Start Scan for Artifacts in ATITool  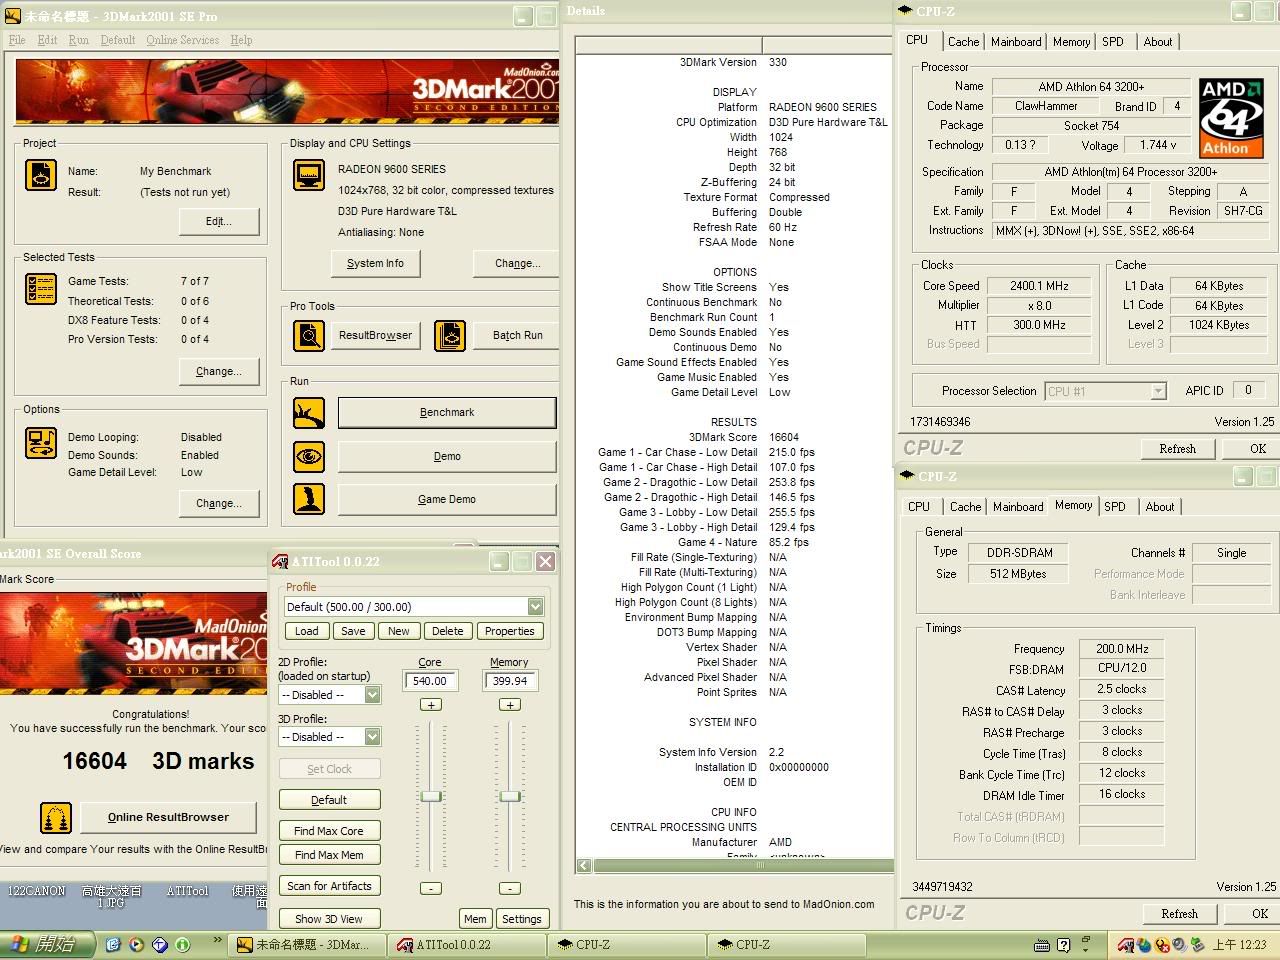330,885
